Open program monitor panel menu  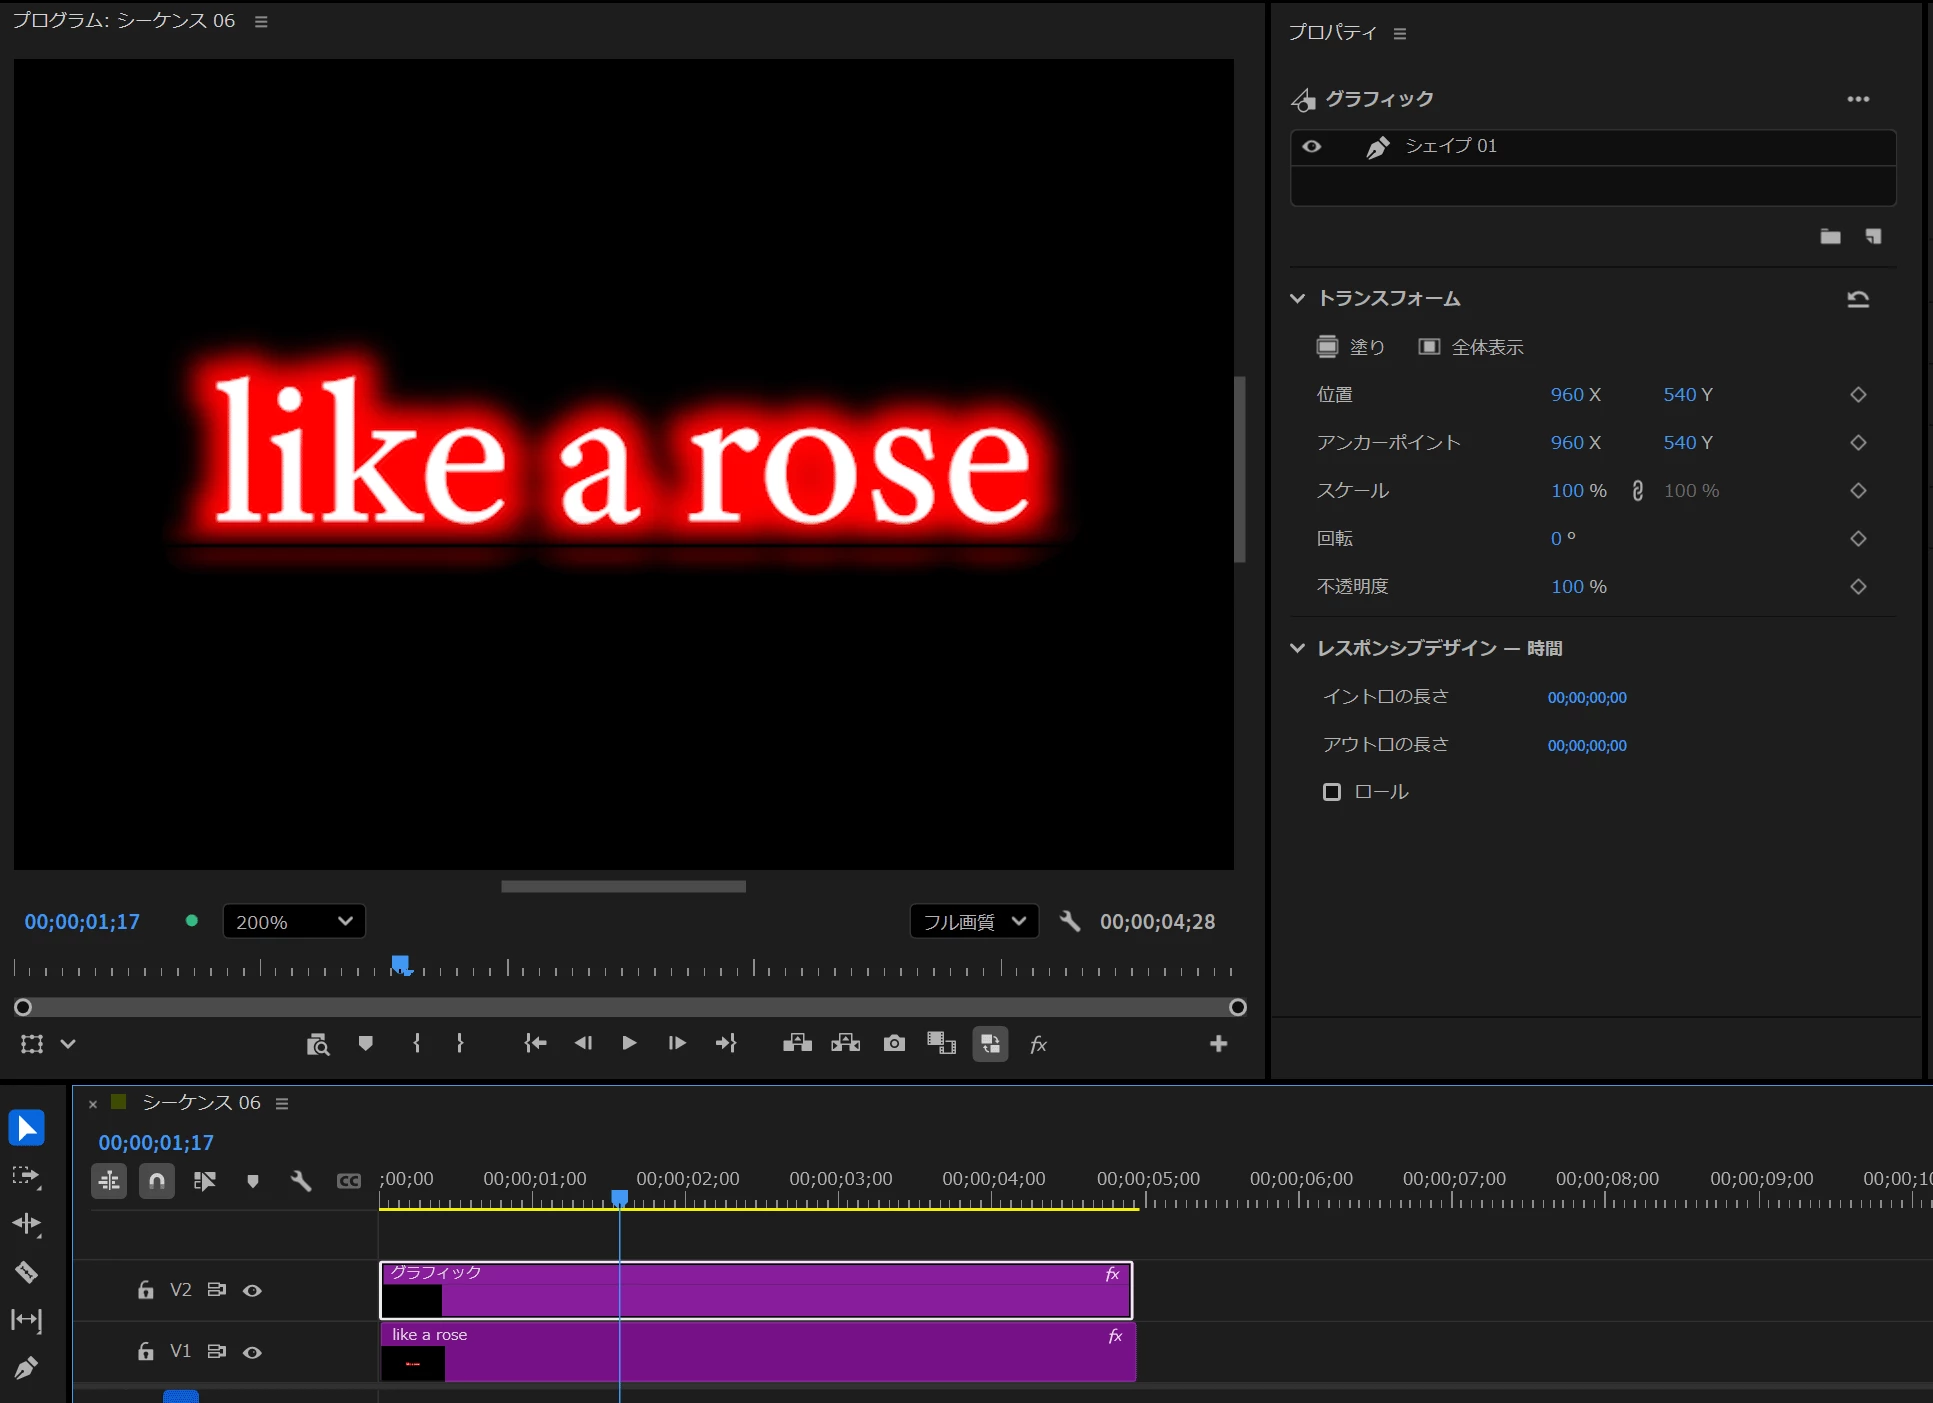[x=261, y=21]
